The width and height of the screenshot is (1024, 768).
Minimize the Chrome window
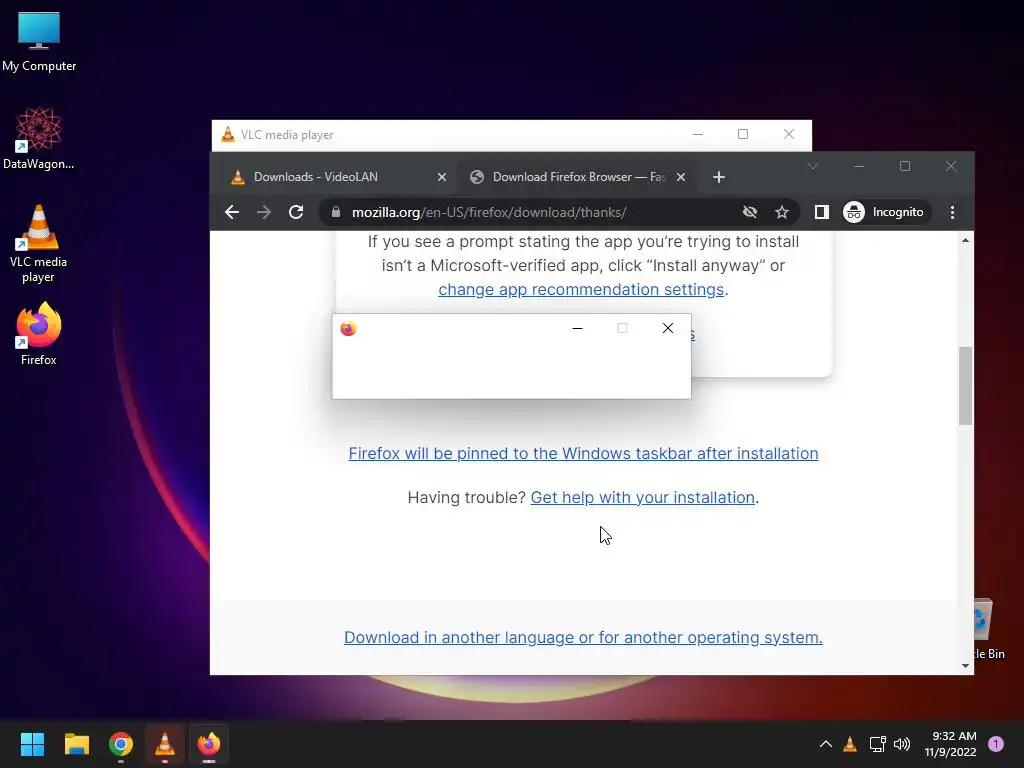click(x=859, y=167)
